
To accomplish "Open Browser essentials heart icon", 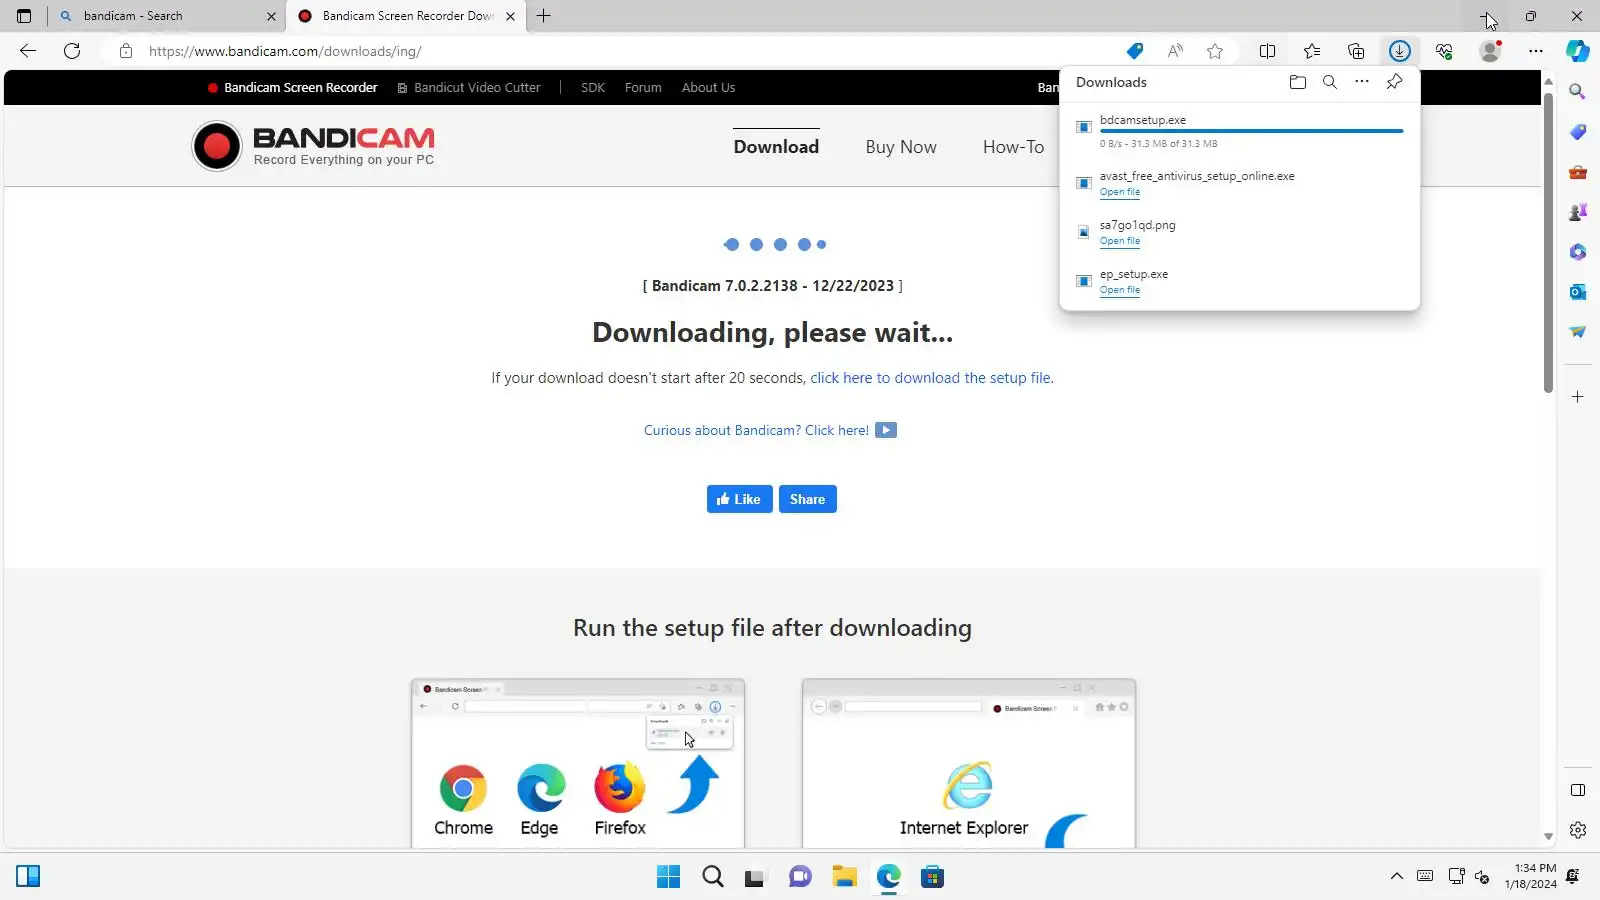I will pyautogui.click(x=1444, y=51).
